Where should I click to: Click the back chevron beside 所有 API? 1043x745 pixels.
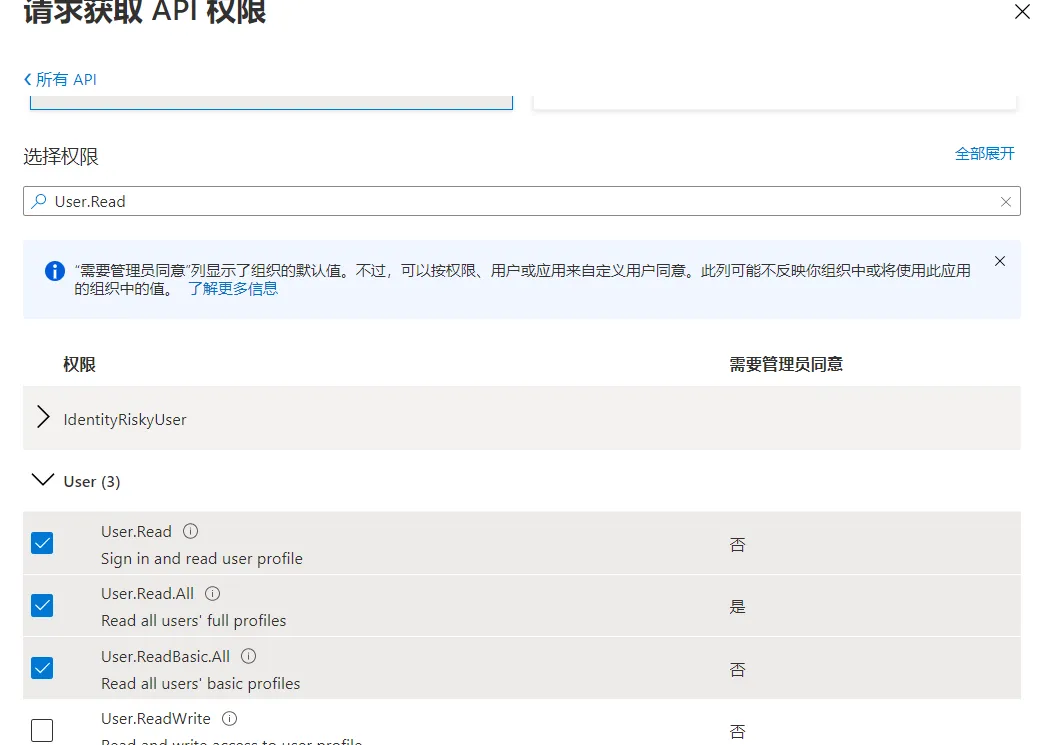coord(27,80)
